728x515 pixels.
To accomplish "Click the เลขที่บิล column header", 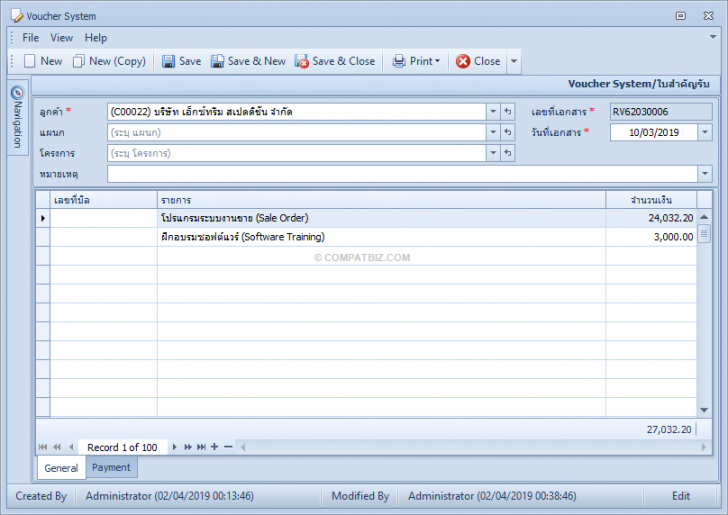I will coord(104,200).
